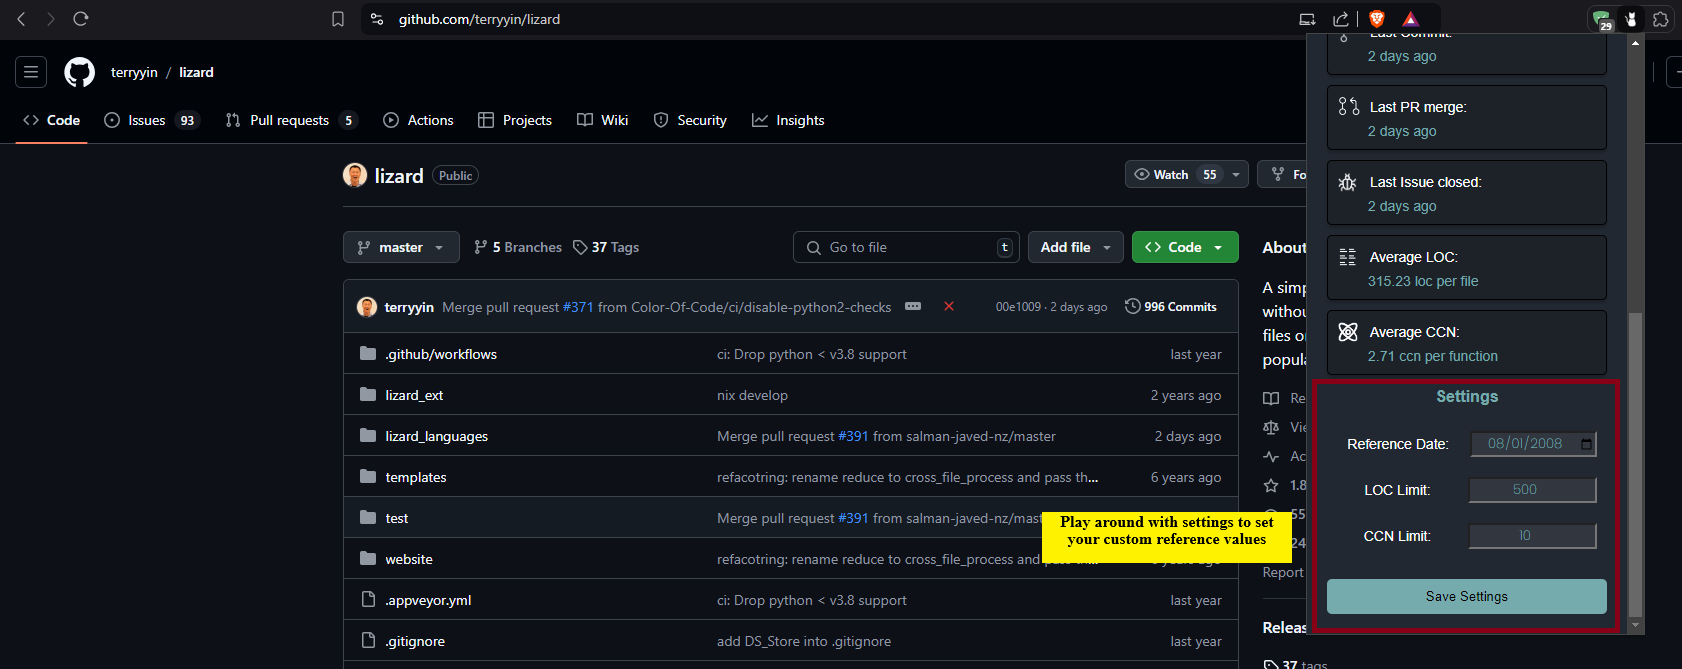This screenshot has width=1682, height=669.
Task: Open the Actions tab
Action: (418, 120)
